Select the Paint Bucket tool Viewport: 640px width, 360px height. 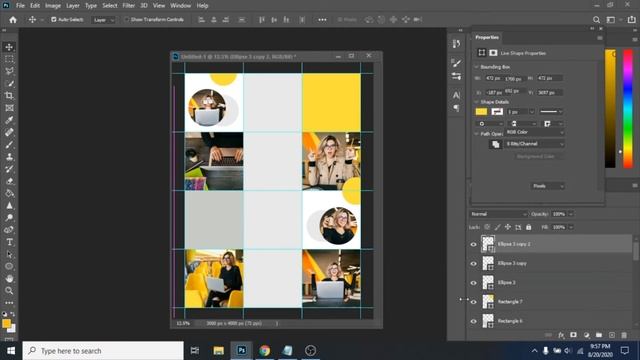(x=9, y=193)
